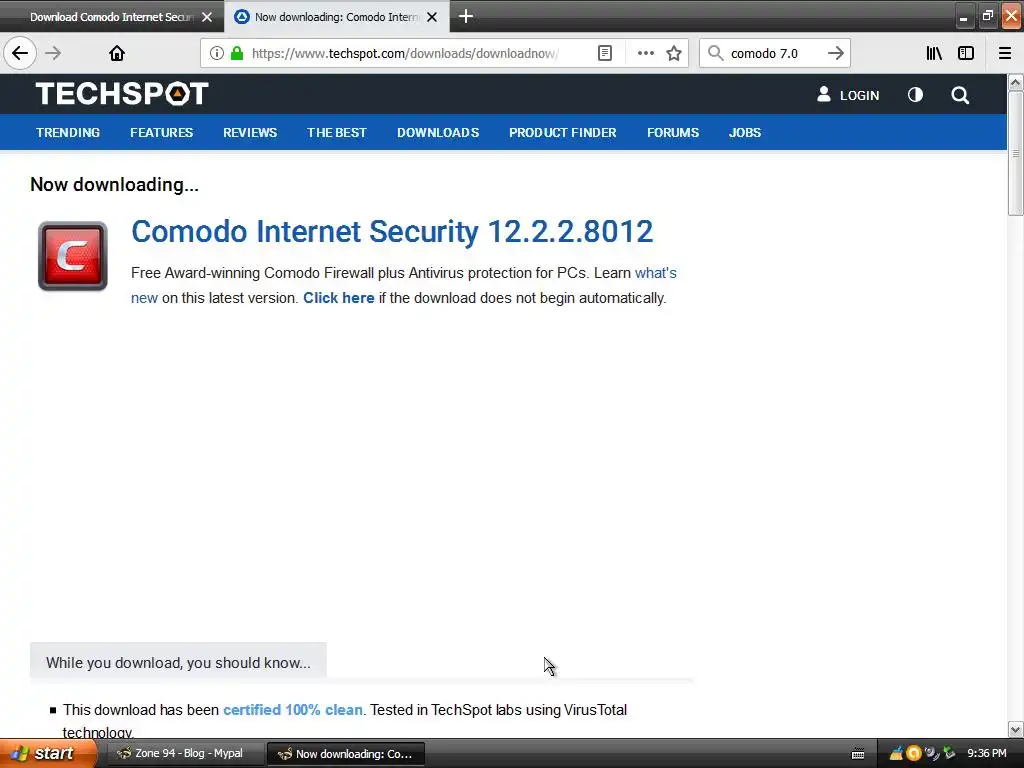The width and height of the screenshot is (1024, 768).
Task: Switch to Zone 94 - Blog - Mypal taskbar window
Action: [185, 754]
